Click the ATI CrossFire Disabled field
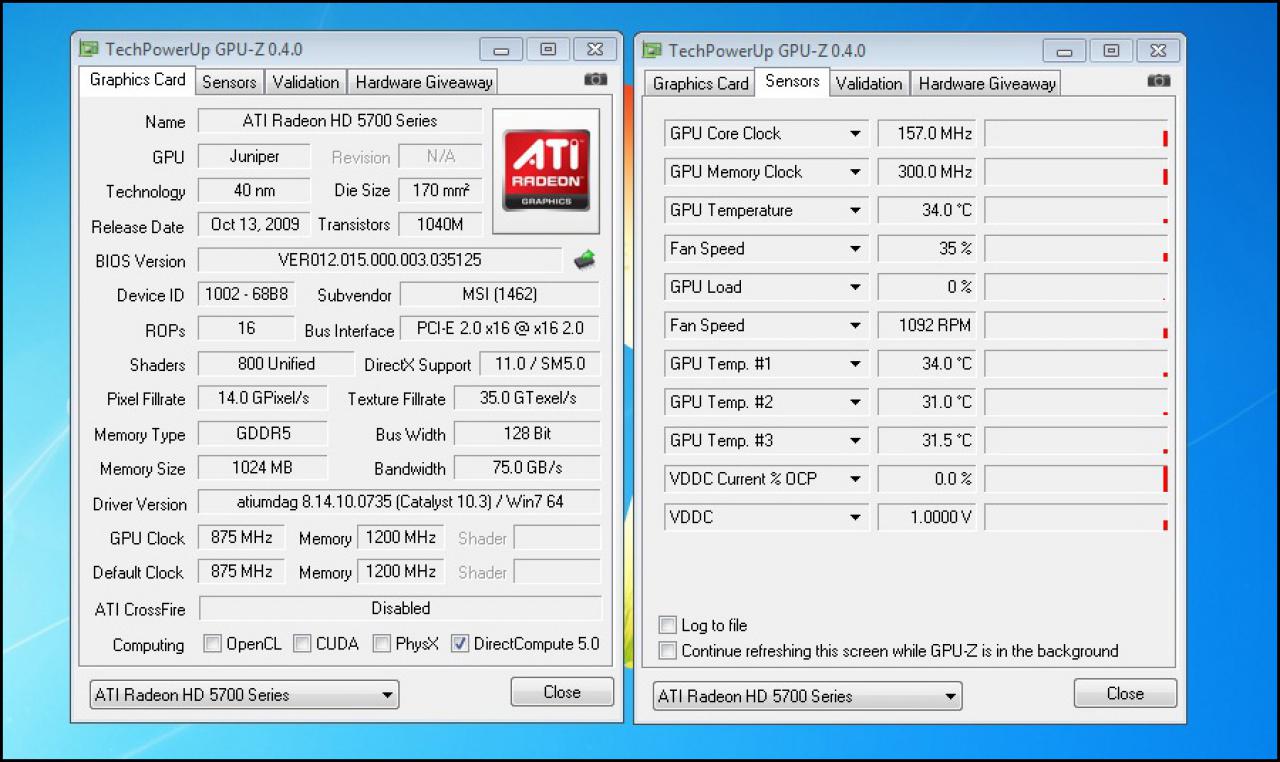Screen dimensions: 1280x762 [401, 608]
